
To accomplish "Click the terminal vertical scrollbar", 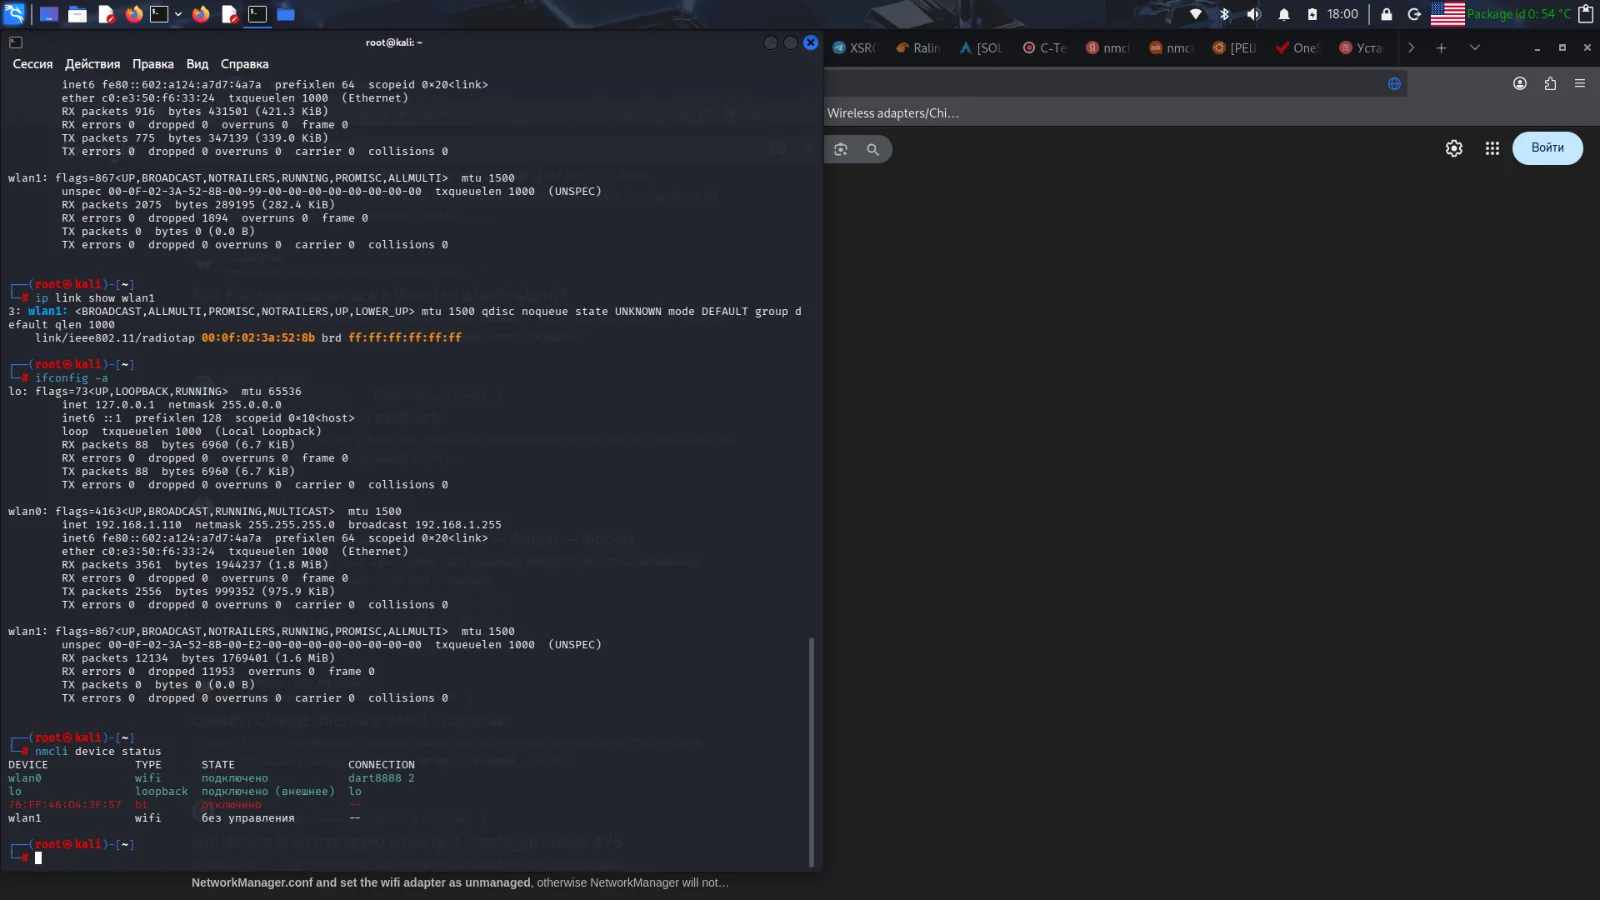I will (x=811, y=750).
